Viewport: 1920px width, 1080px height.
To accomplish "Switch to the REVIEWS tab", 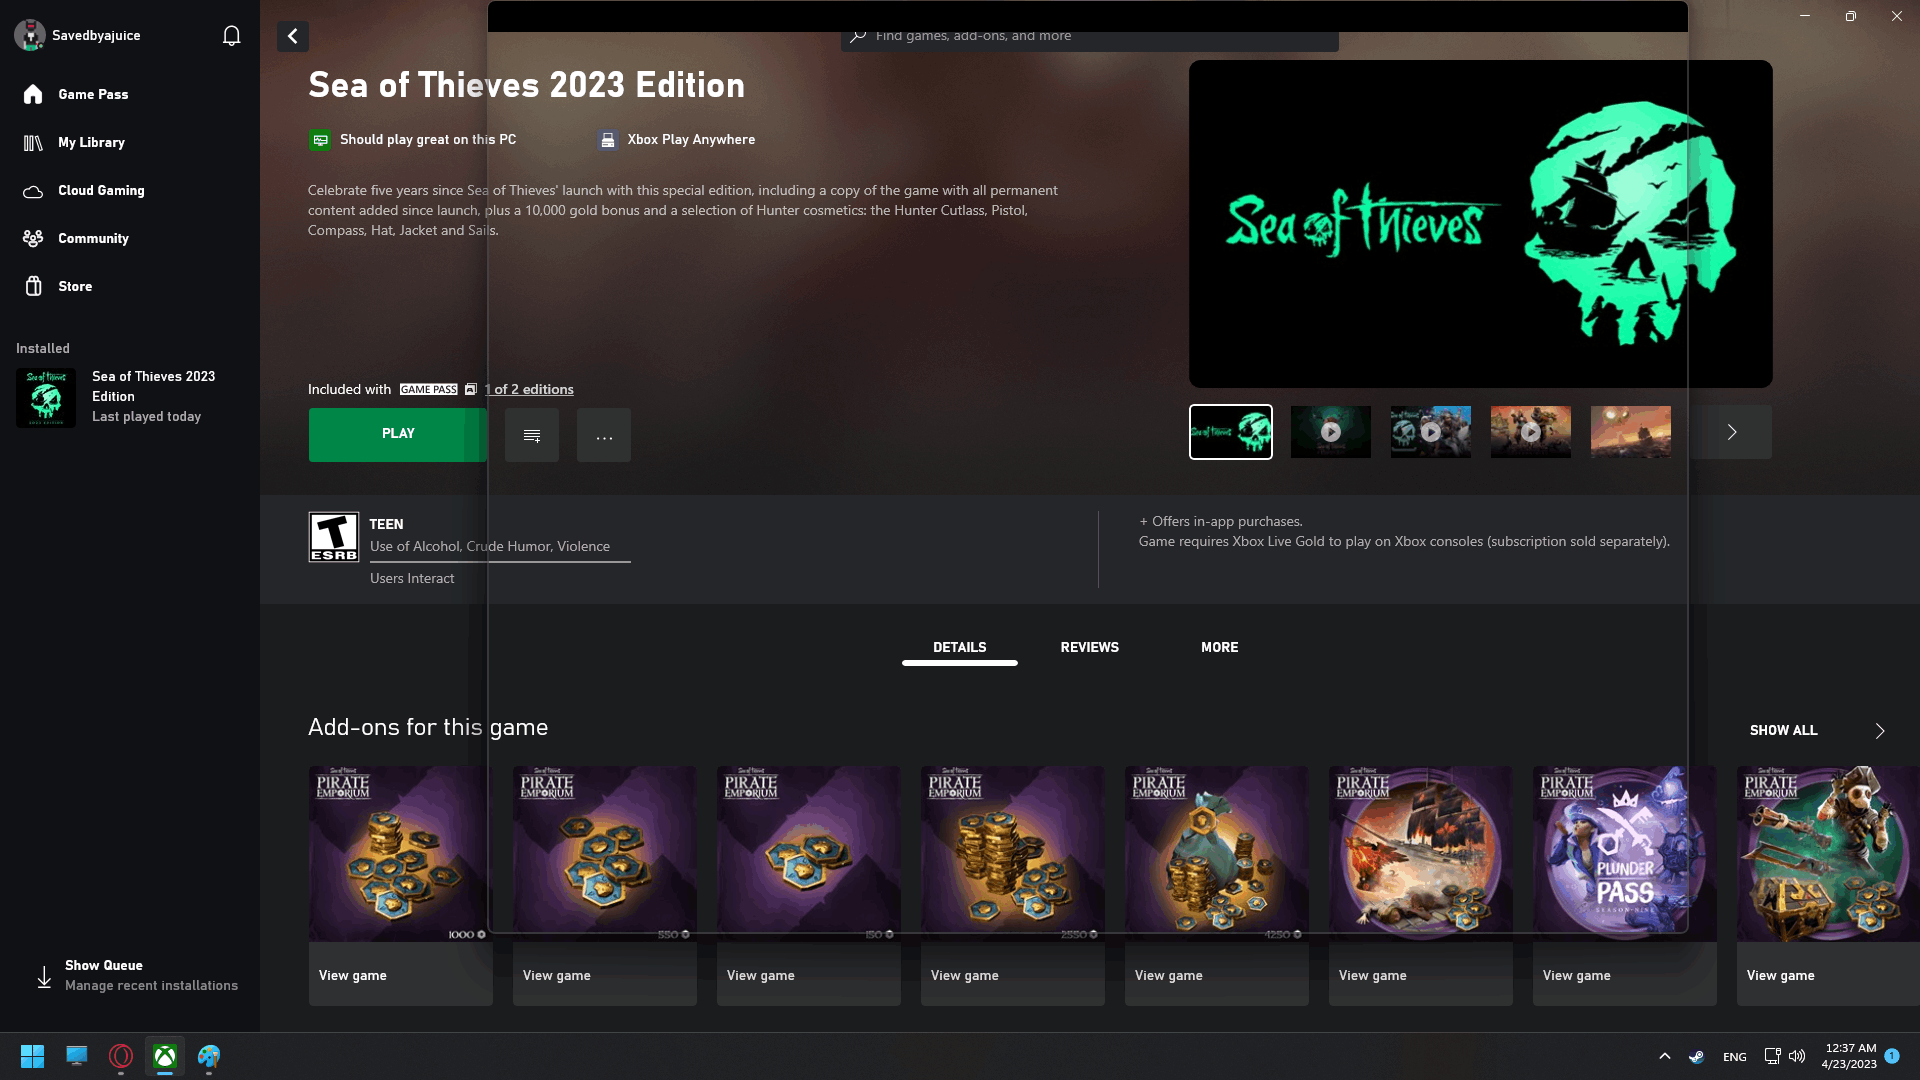I will tap(1090, 647).
